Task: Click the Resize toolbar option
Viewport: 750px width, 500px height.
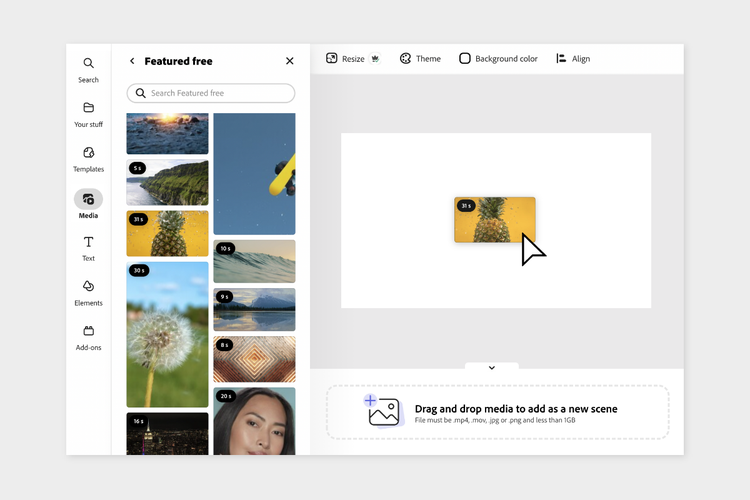Action: tap(353, 58)
